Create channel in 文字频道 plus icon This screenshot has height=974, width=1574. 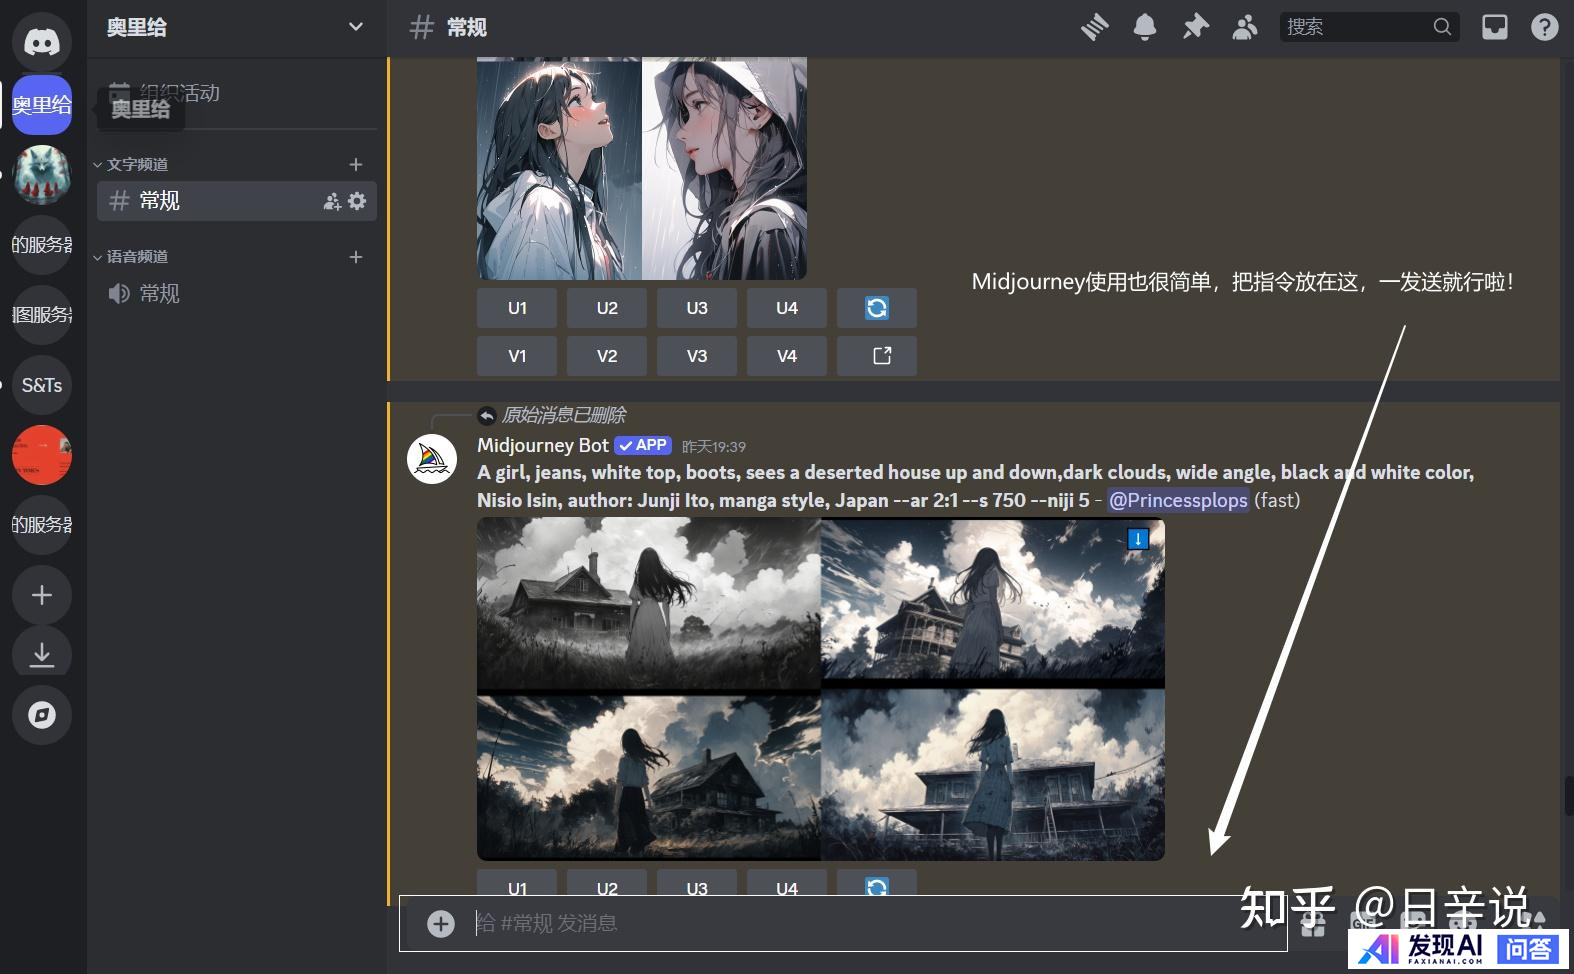click(x=355, y=164)
